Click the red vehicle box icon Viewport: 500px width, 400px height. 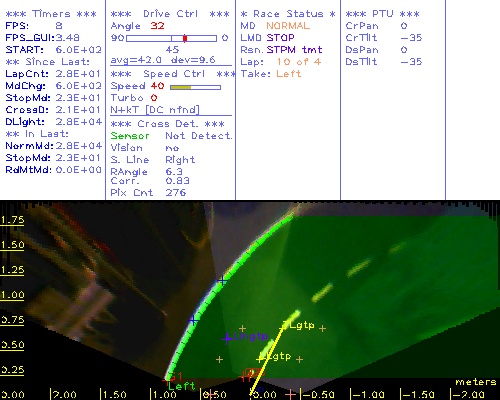tap(252, 372)
